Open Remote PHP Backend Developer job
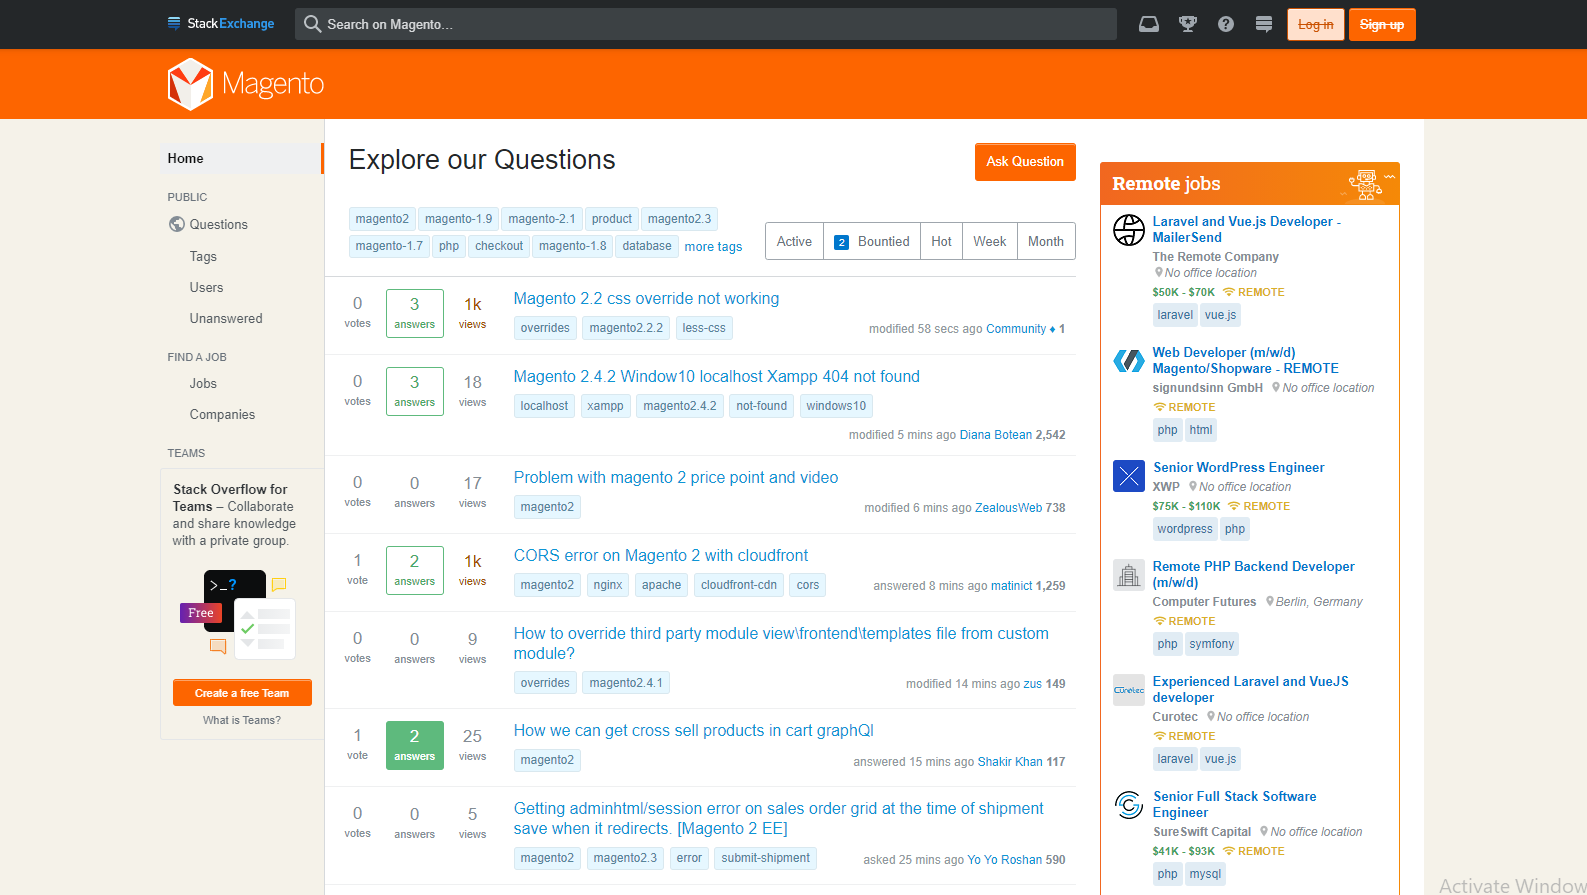The width and height of the screenshot is (1587, 895). pos(1253,575)
